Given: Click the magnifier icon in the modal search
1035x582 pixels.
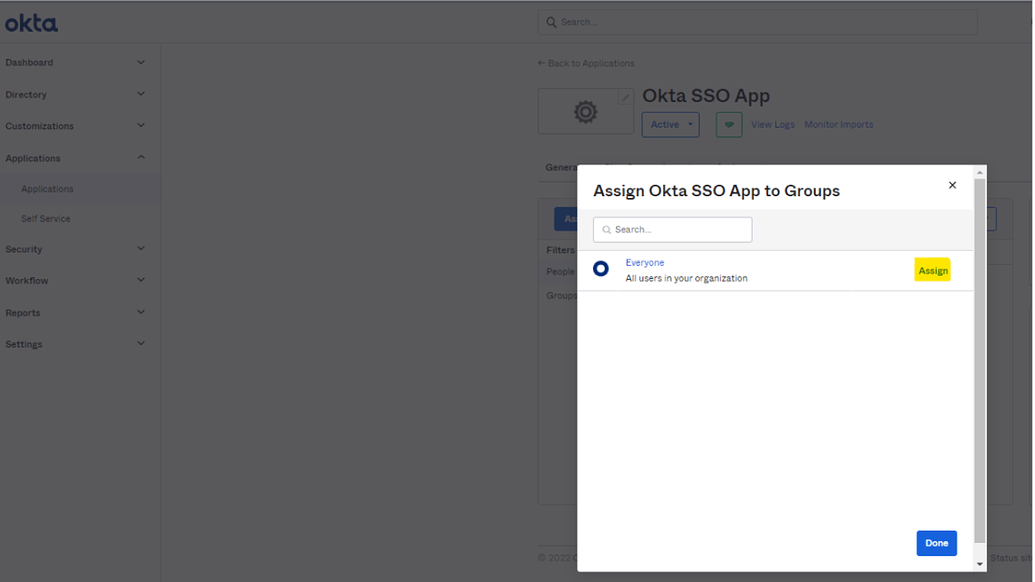Looking at the screenshot, I should pyautogui.click(x=606, y=230).
